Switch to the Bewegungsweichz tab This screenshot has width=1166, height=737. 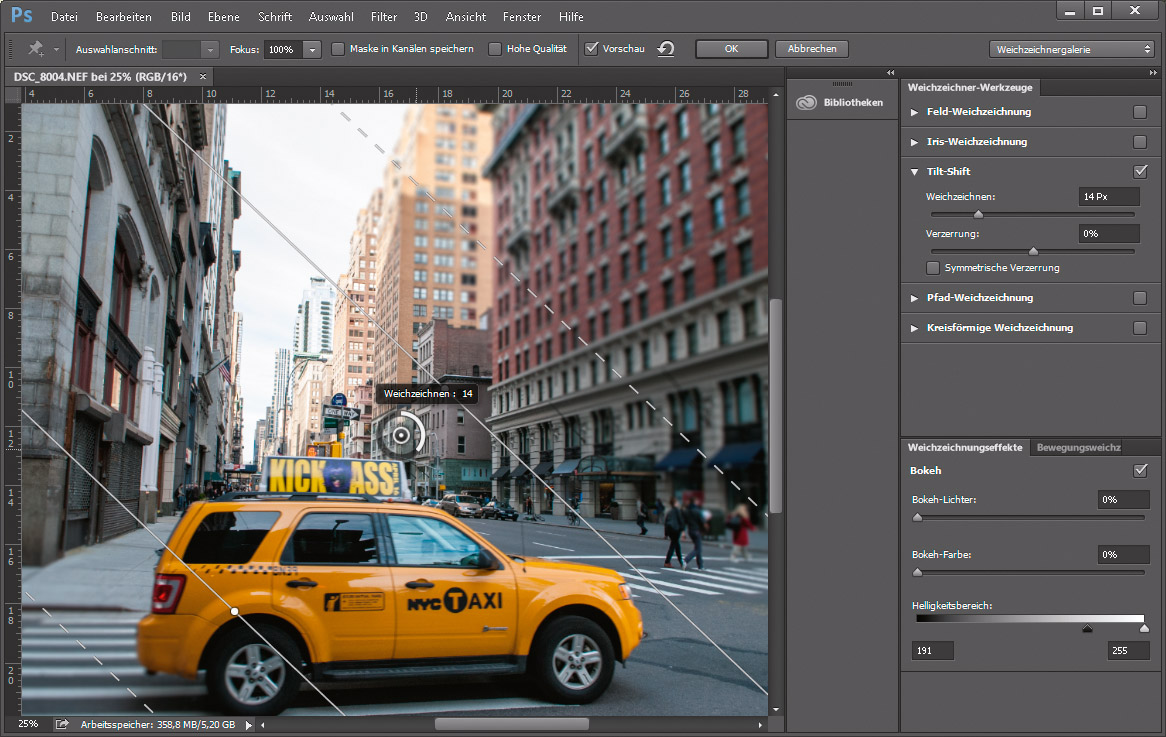coord(1078,448)
